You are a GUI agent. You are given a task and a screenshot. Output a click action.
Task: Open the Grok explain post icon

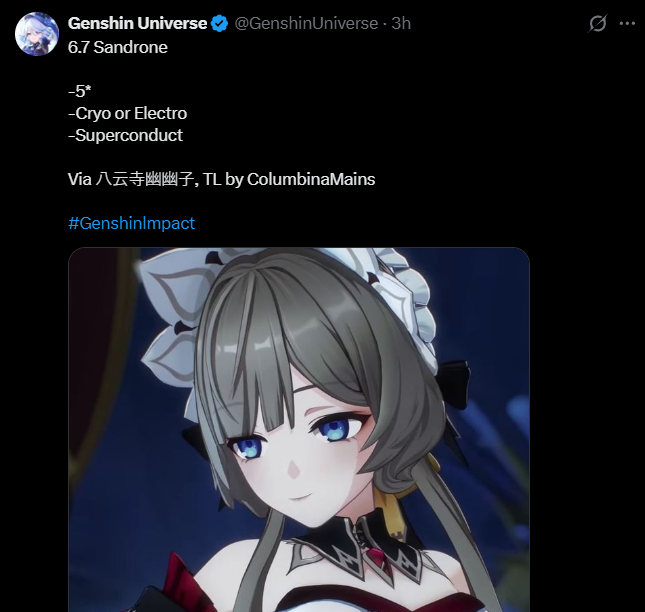click(x=597, y=23)
